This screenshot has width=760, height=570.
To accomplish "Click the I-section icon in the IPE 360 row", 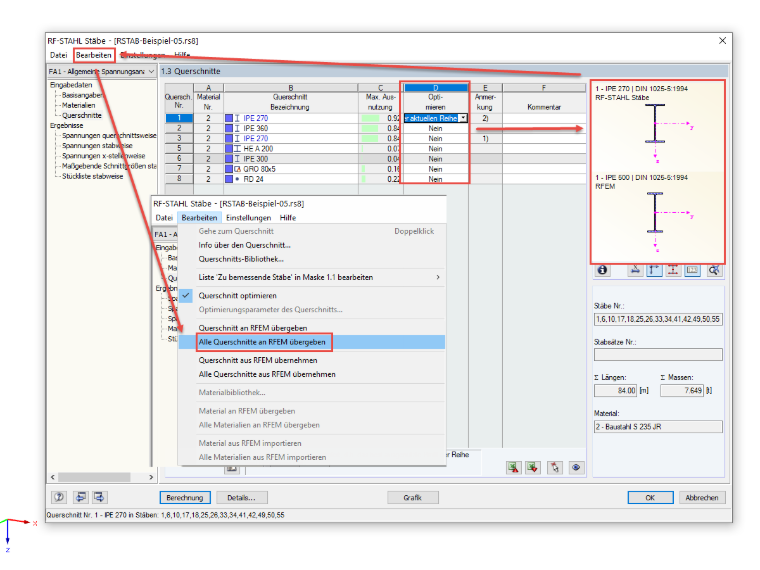I will (x=237, y=128).
